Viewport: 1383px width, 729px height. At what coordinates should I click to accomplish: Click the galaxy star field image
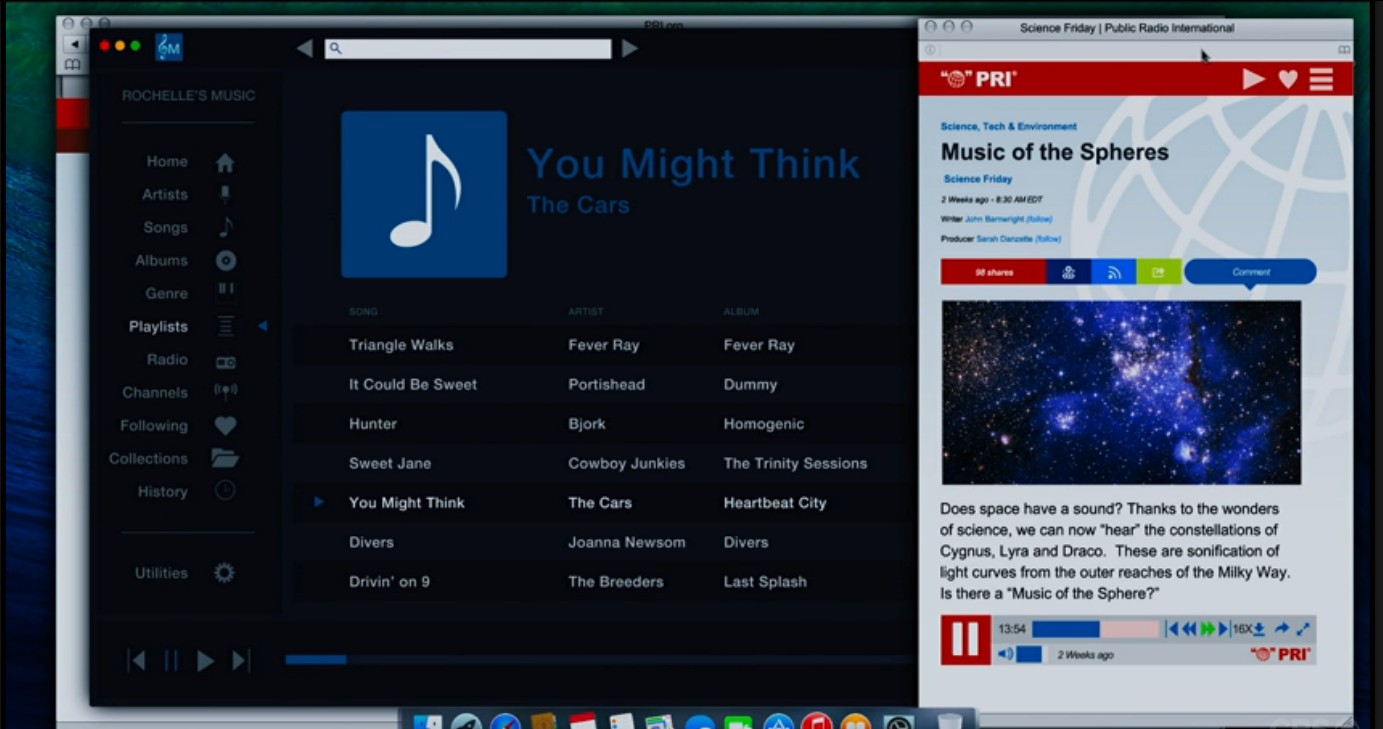point(1121,393)
